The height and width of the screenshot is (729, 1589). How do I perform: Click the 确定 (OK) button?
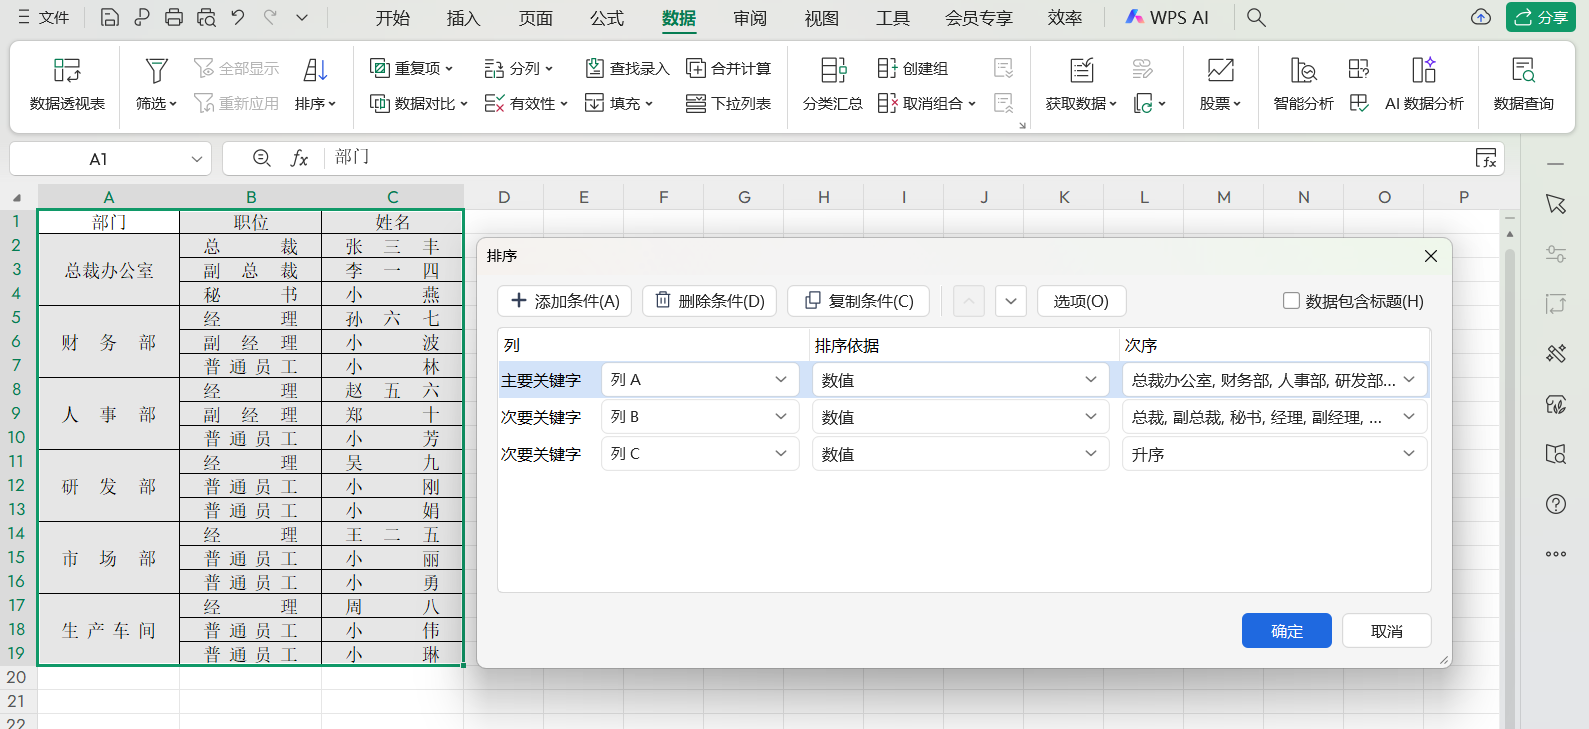(x=1286, y=631)
